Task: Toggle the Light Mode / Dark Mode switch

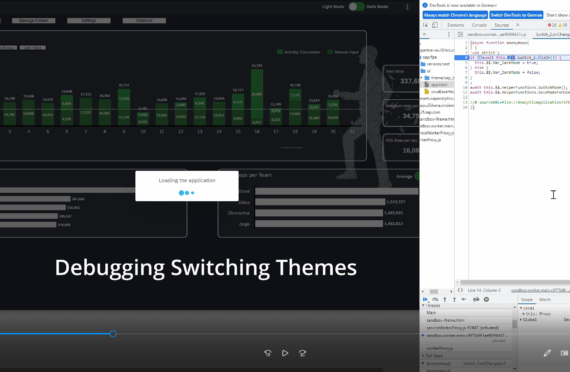Action: pyautogui.click(x=356, y=7)
